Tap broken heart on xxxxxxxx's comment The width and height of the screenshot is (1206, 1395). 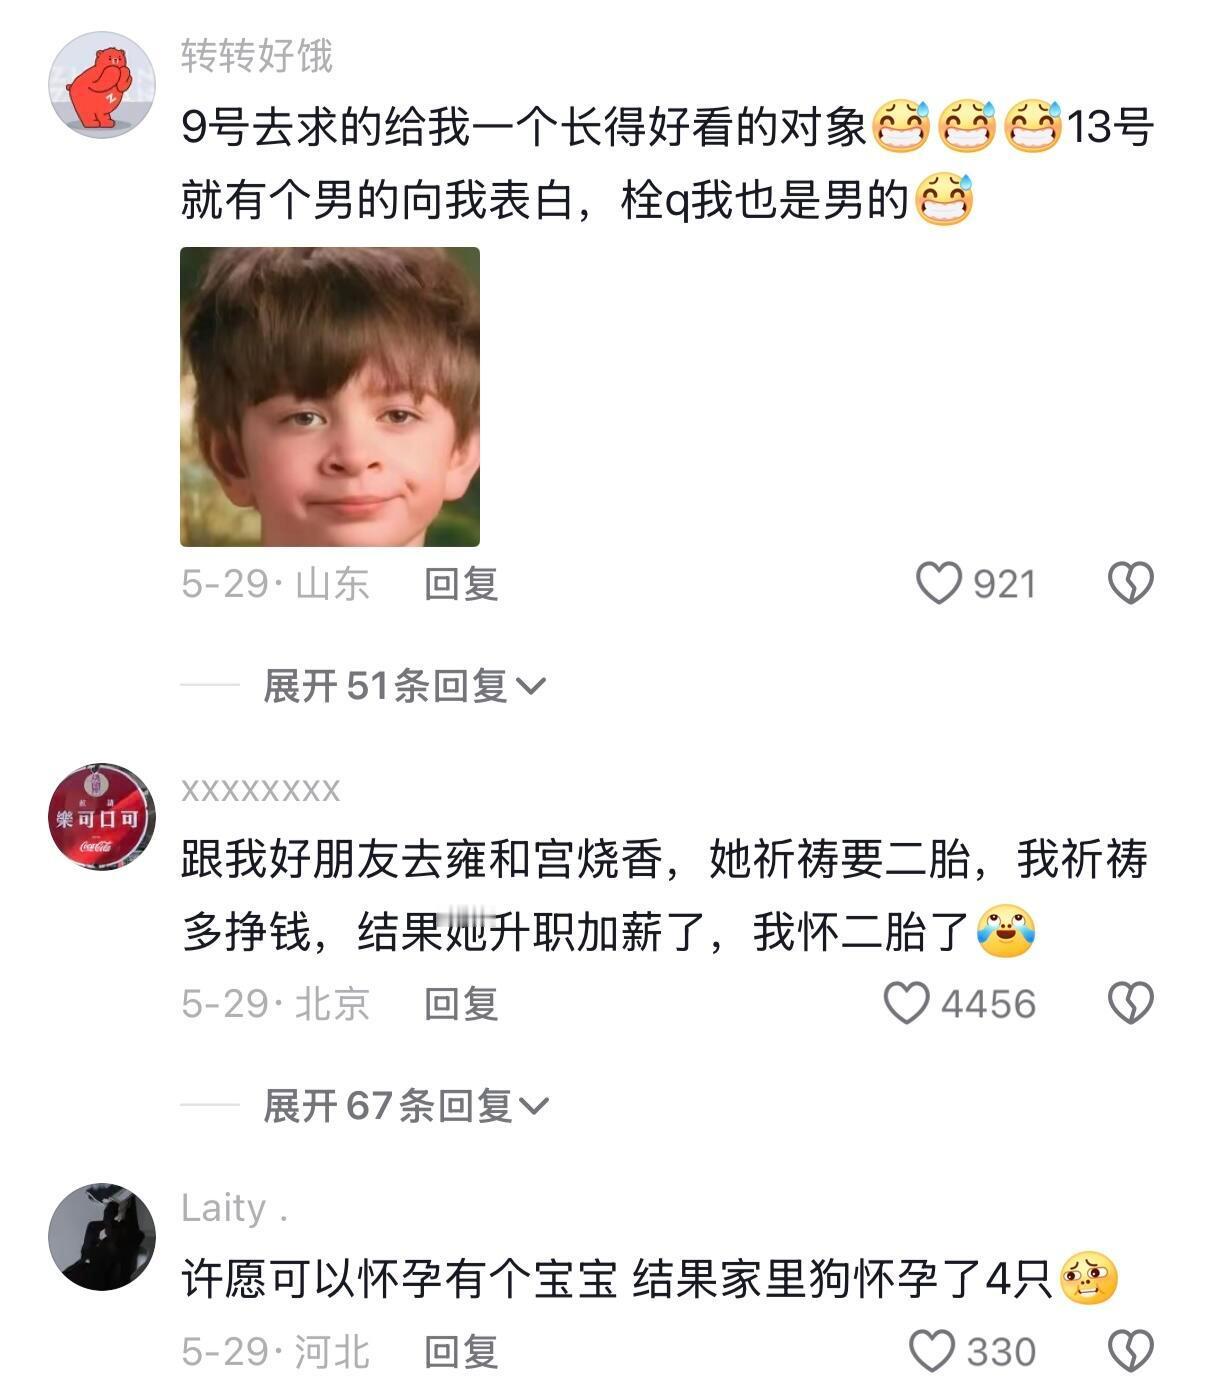[1131, 1003]
